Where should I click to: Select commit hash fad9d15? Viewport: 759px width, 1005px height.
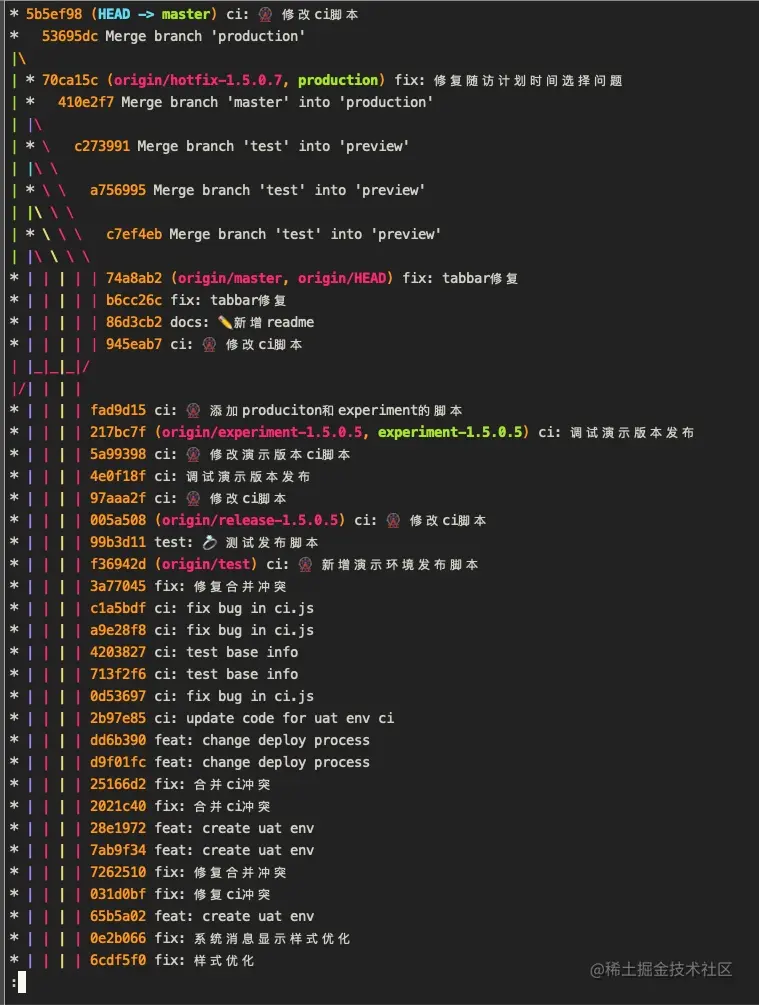pyautogui.click(x=118, y=410)
